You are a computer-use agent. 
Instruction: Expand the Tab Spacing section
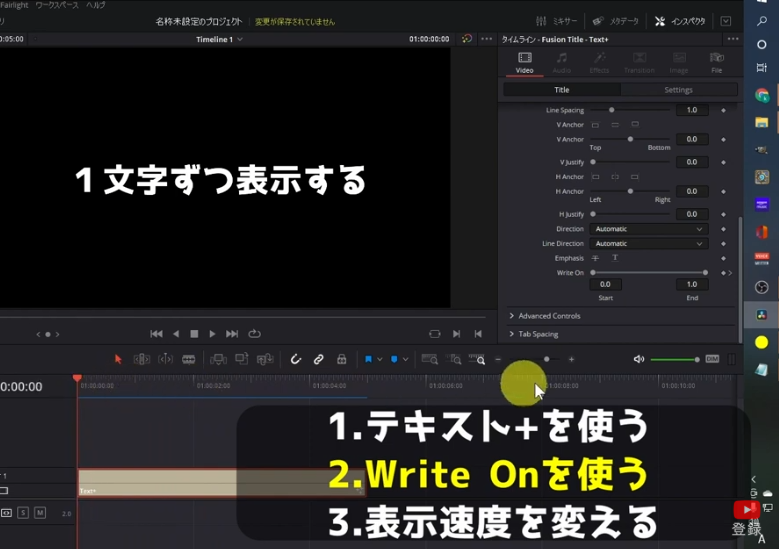[x=538, y=334]
